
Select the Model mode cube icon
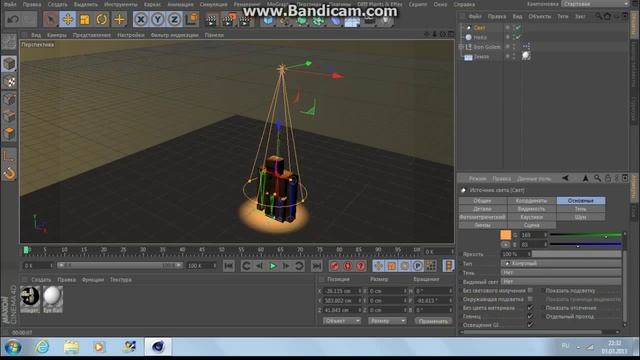(9, 64)
